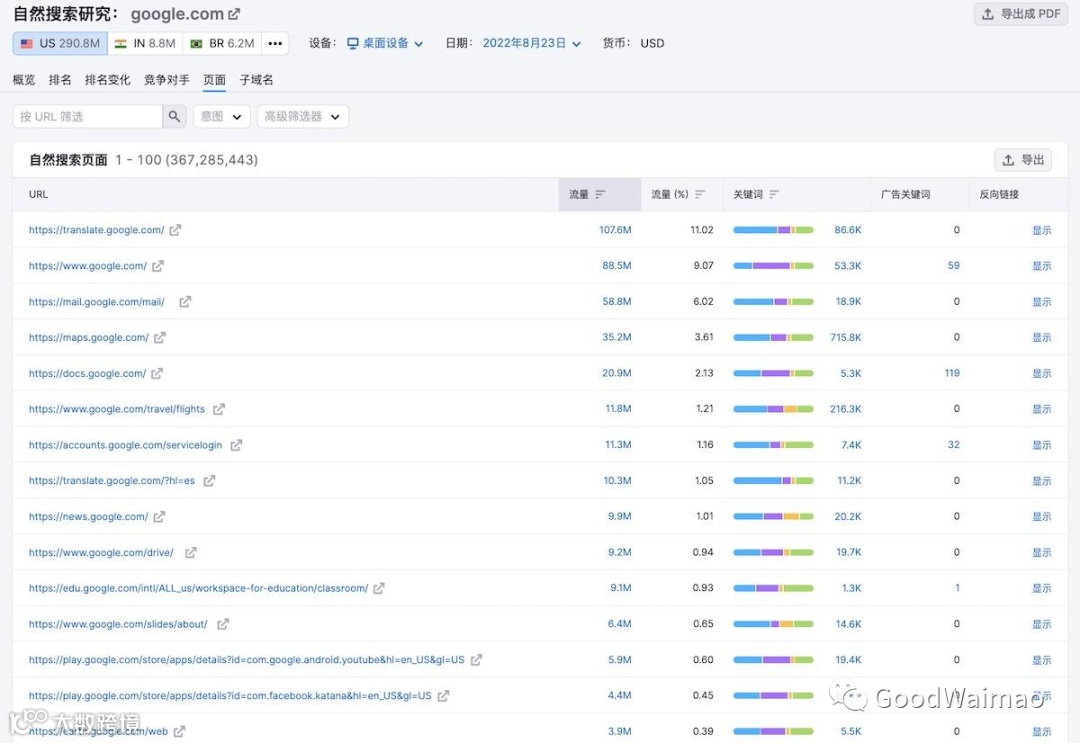The width and height of the screenshot is (1080, 743).
Task: Switch to the 排名变化 tab
Action: [107, 80]
